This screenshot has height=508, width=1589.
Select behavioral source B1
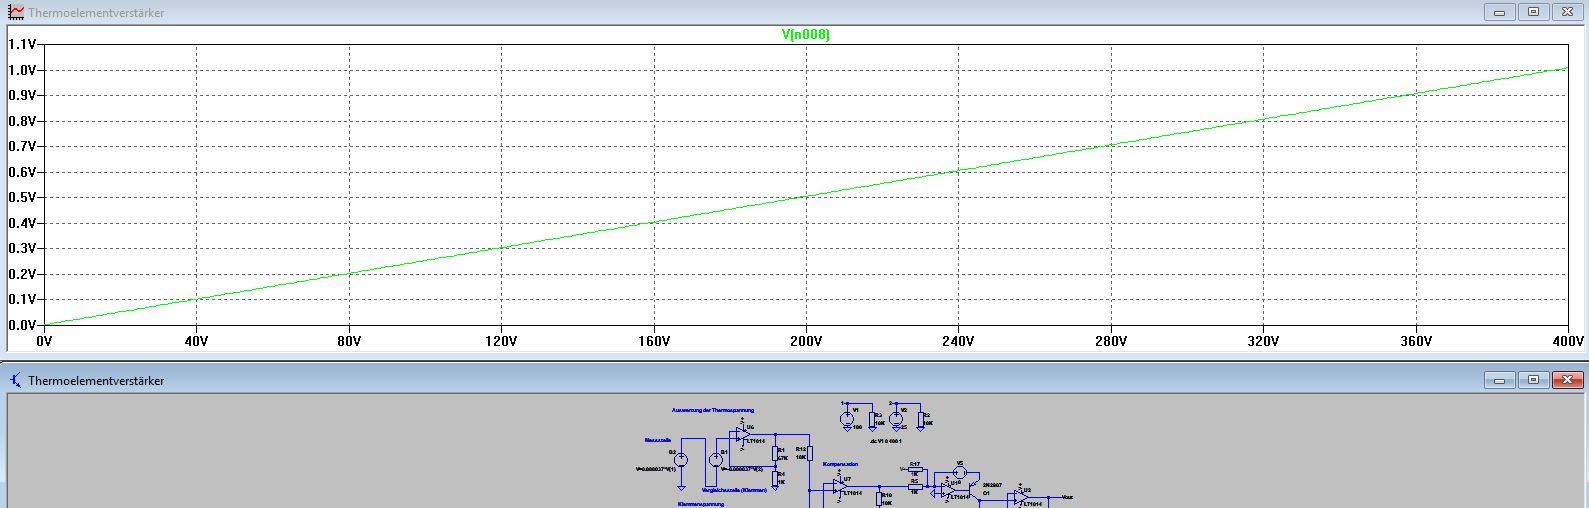coord(716,459)
